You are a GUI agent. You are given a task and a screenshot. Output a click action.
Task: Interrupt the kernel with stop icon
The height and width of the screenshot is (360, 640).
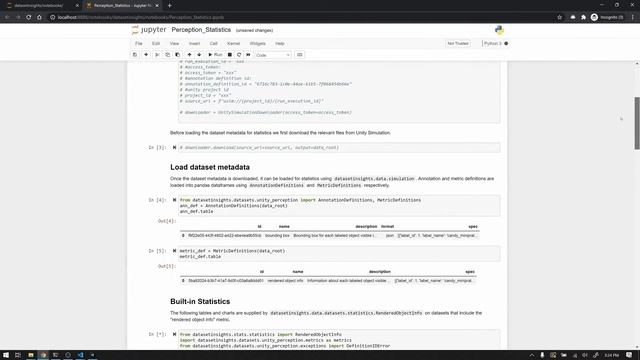tap(230, 55)
